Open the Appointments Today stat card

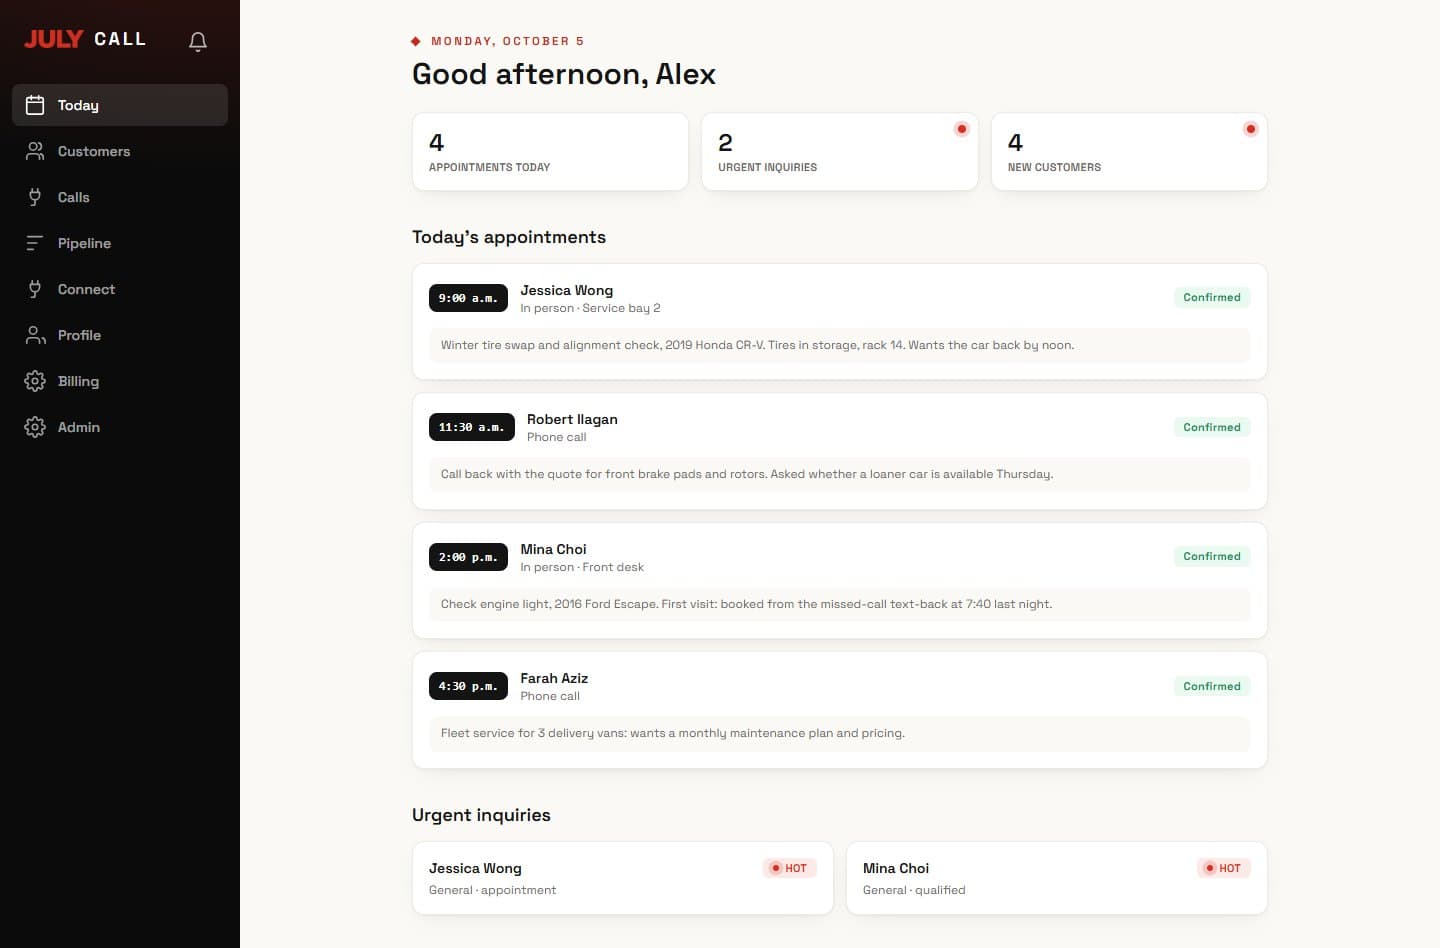coord(550,152)
